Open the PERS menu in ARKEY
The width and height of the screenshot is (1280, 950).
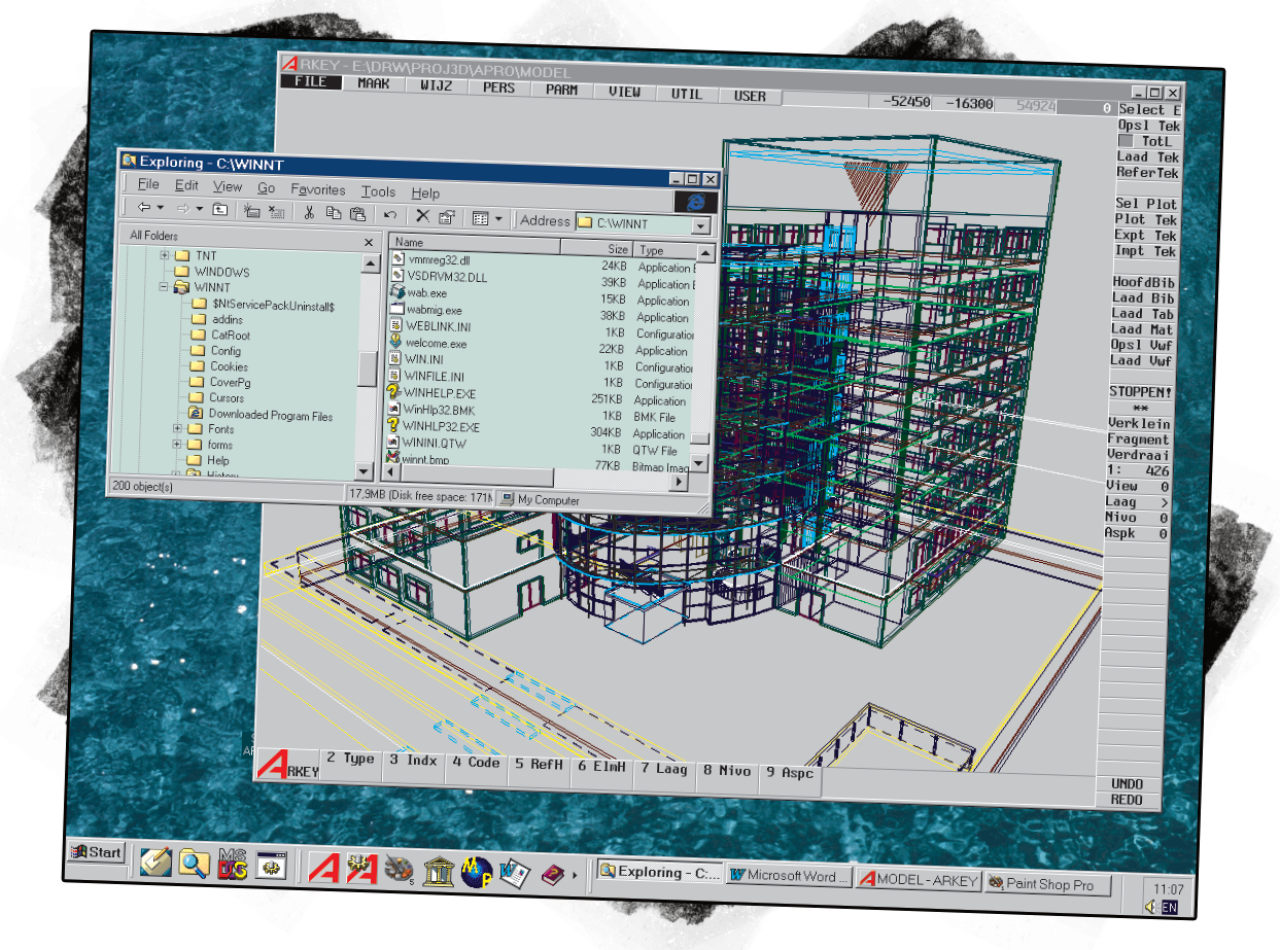(x=498, y=88)
